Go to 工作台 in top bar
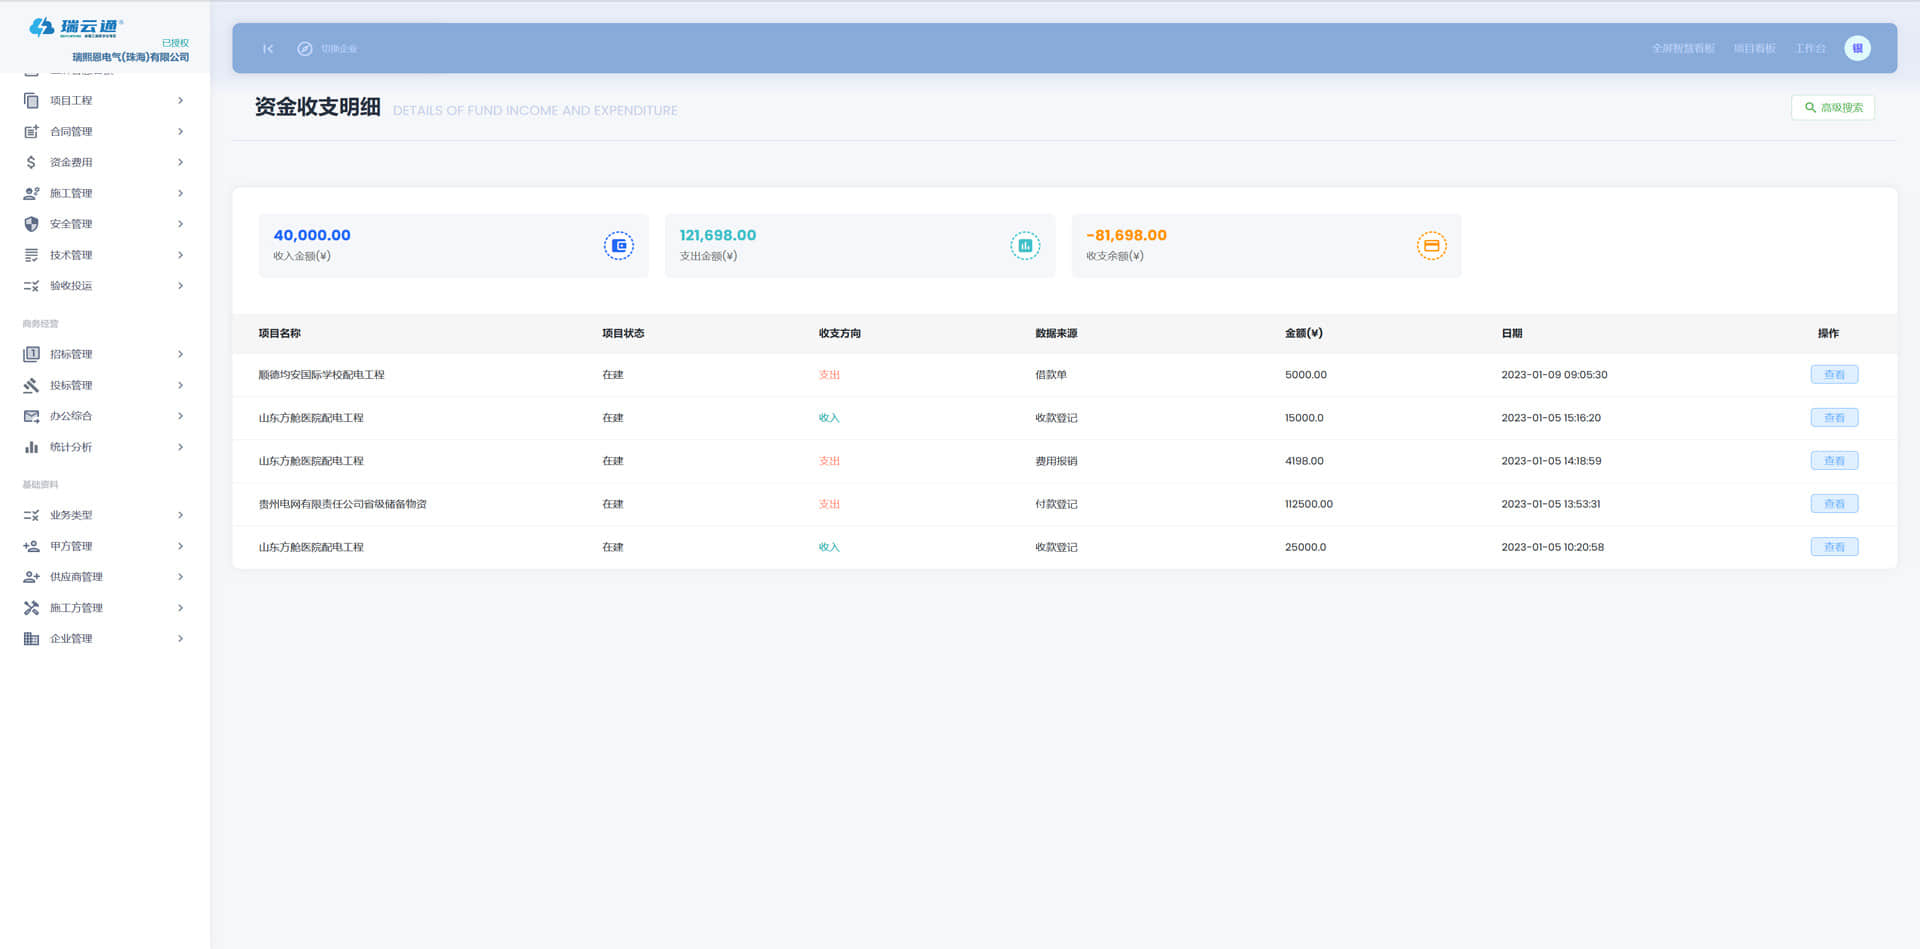1920x949 pixels. [1810, 49]
